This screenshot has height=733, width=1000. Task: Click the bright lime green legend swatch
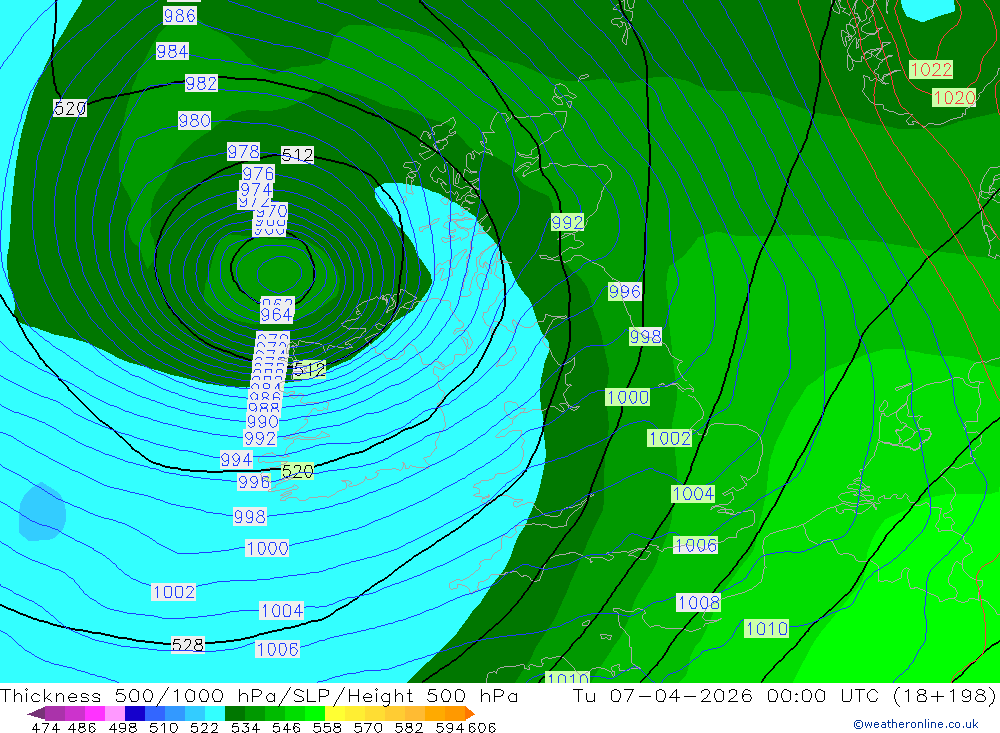click(x=315, y=713)
